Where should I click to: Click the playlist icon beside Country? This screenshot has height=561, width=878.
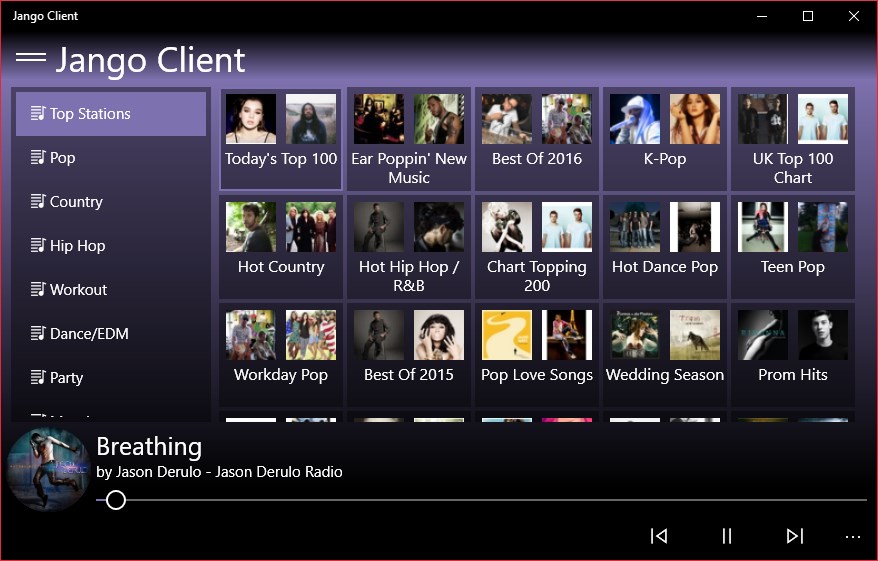[38, 201]
